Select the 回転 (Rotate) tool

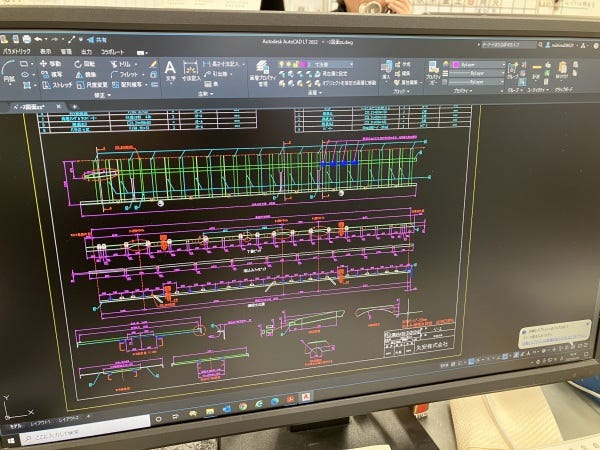(92, 63)
